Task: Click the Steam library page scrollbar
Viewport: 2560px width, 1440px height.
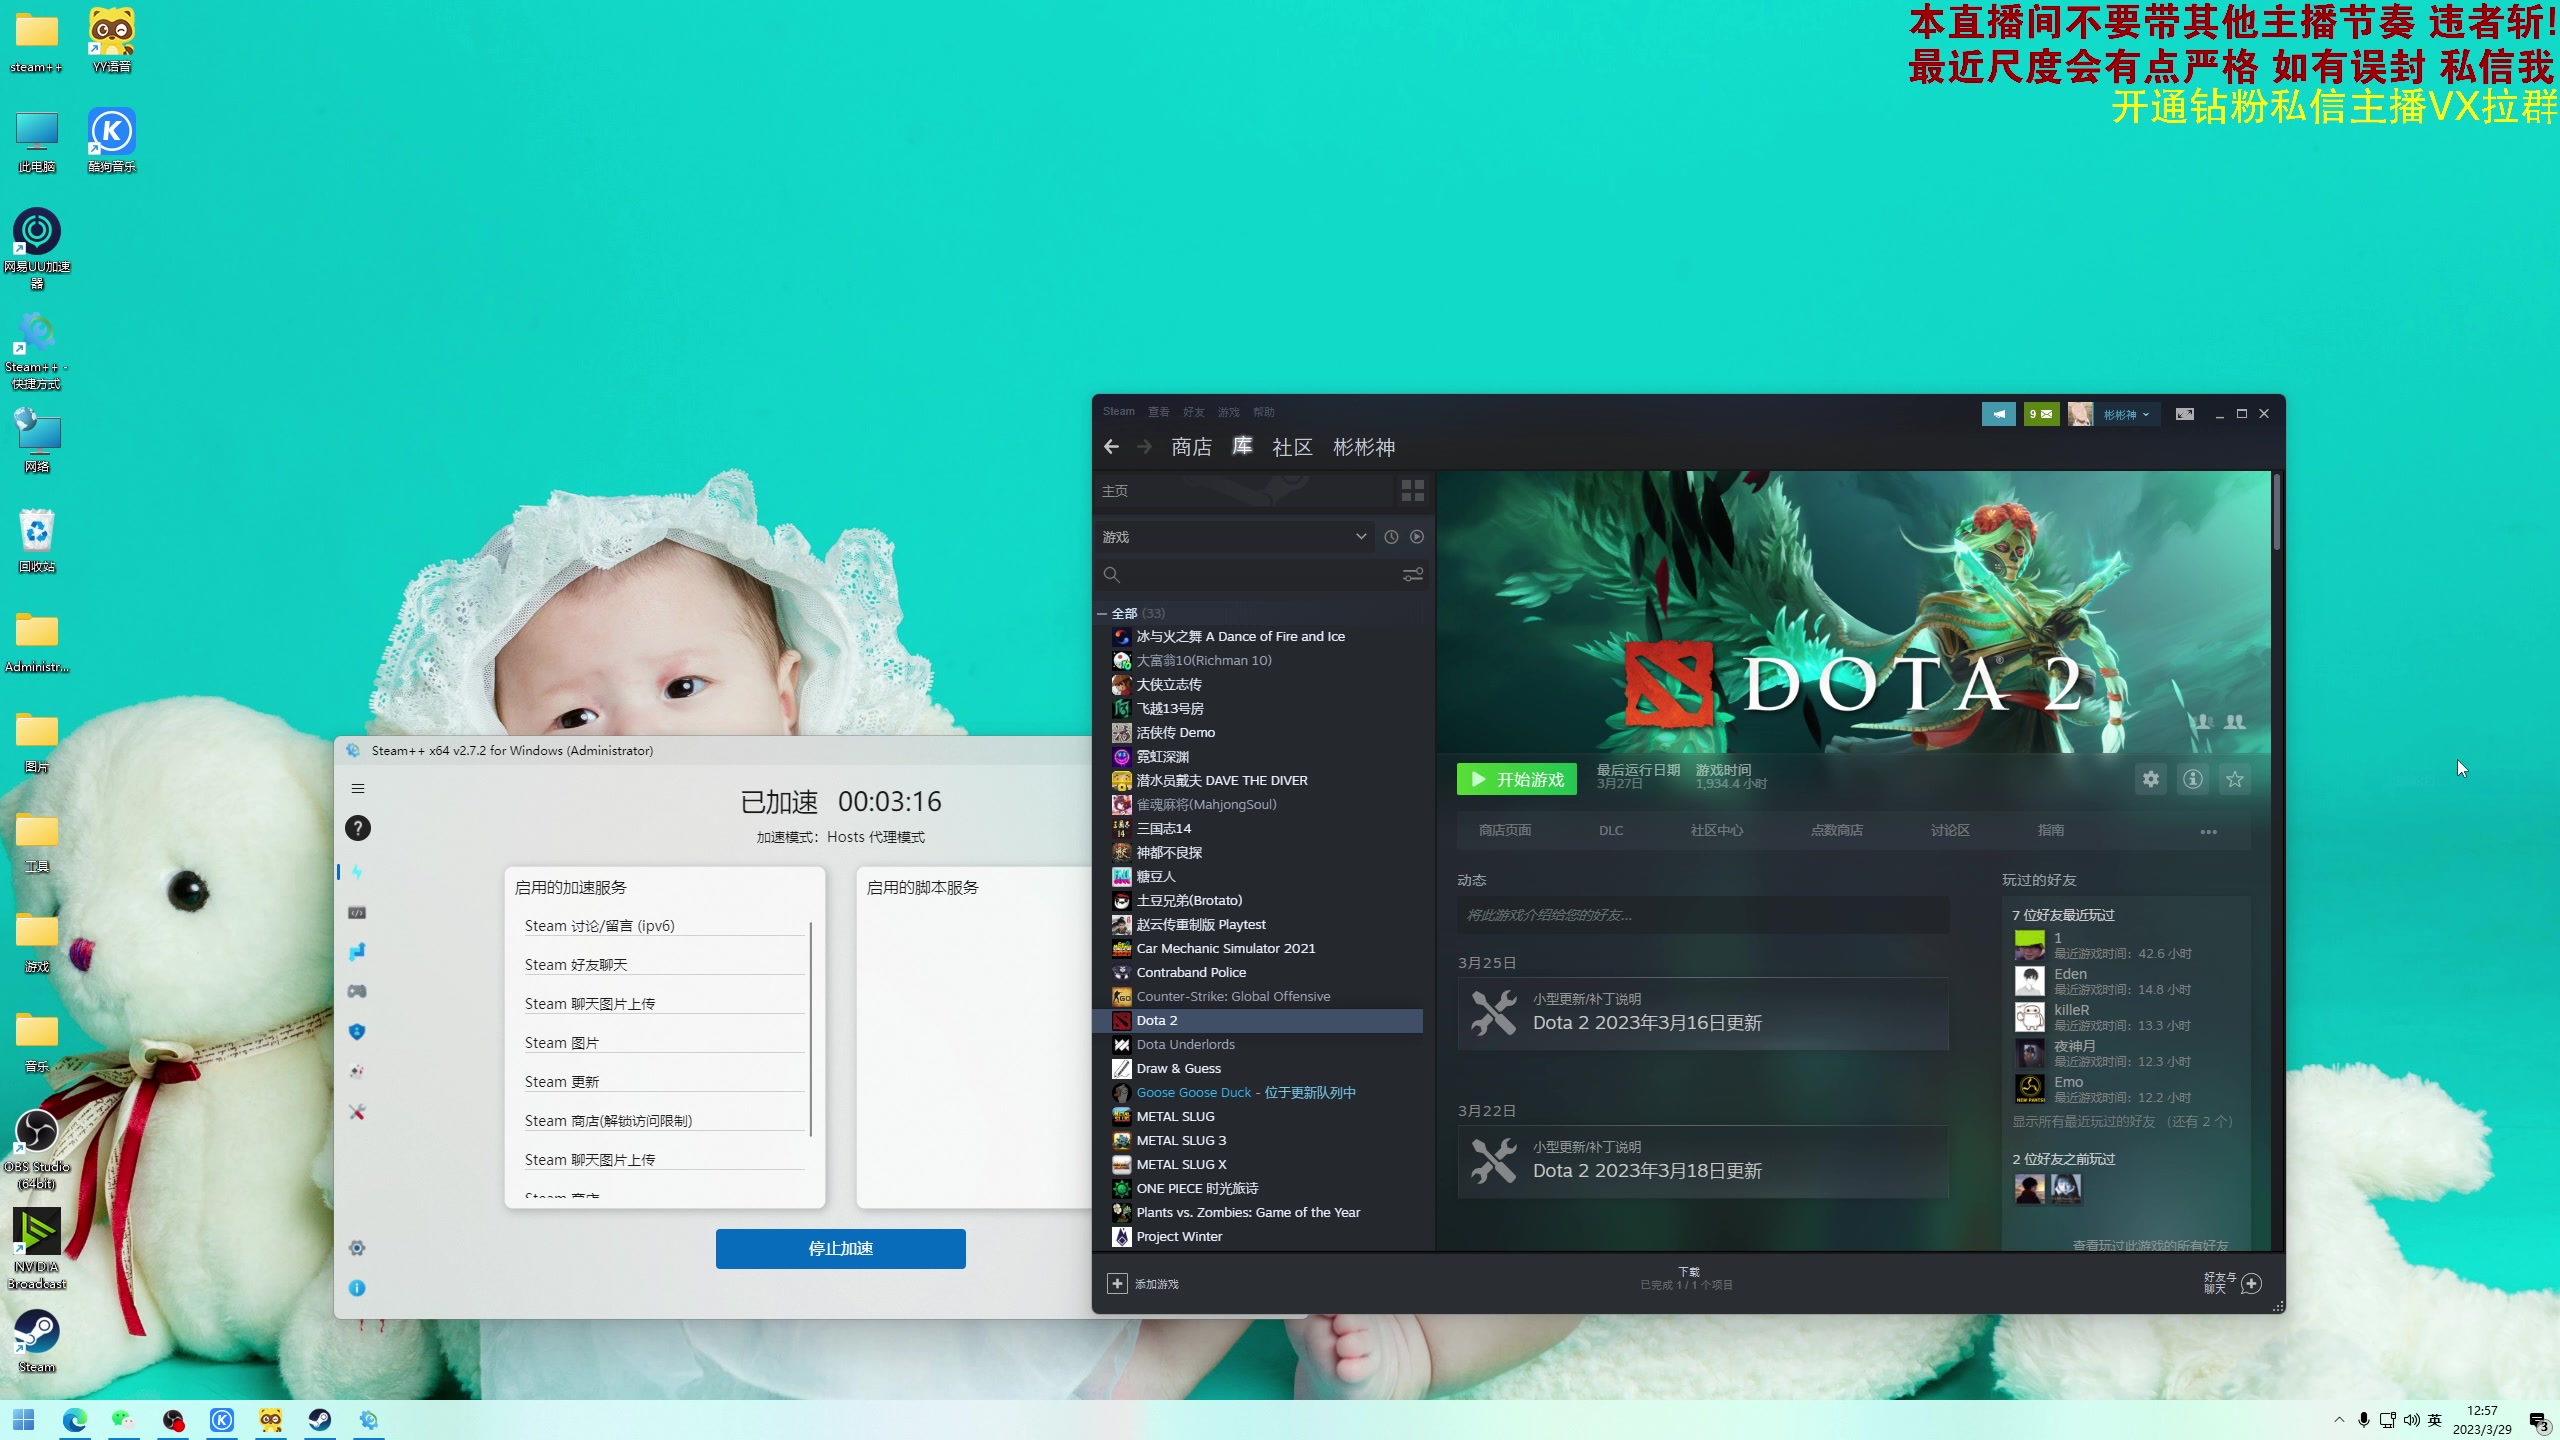Action: 2277,512
